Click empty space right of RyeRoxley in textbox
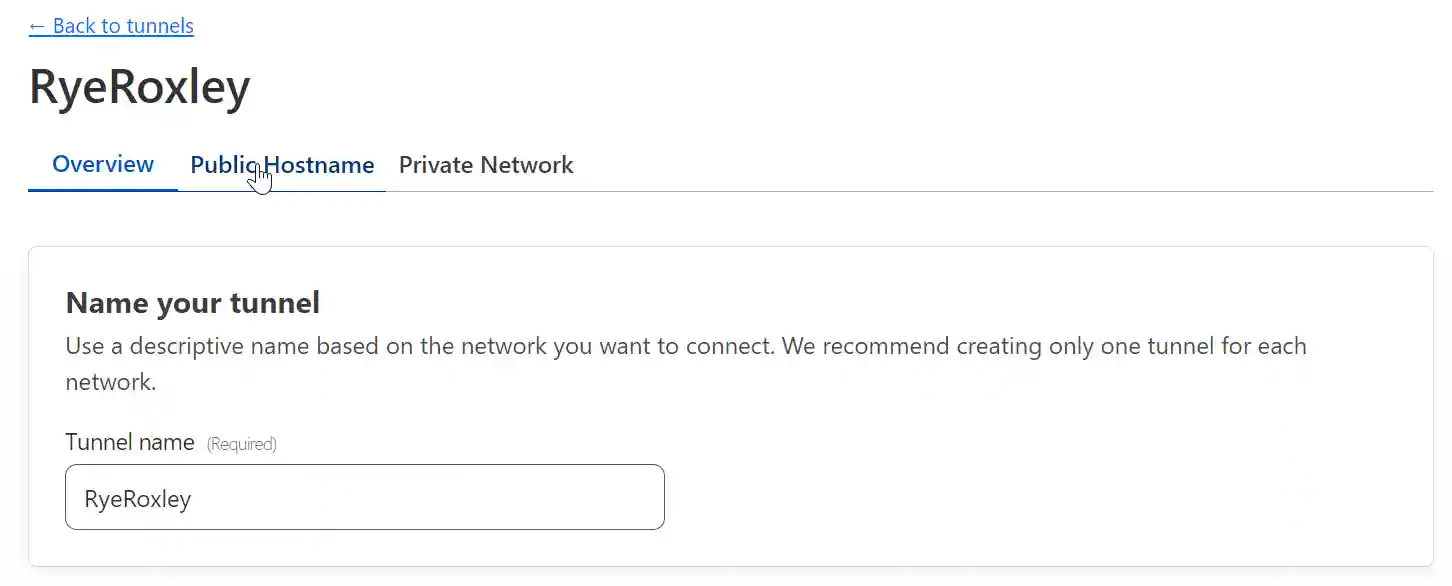 tap(450, 498)
